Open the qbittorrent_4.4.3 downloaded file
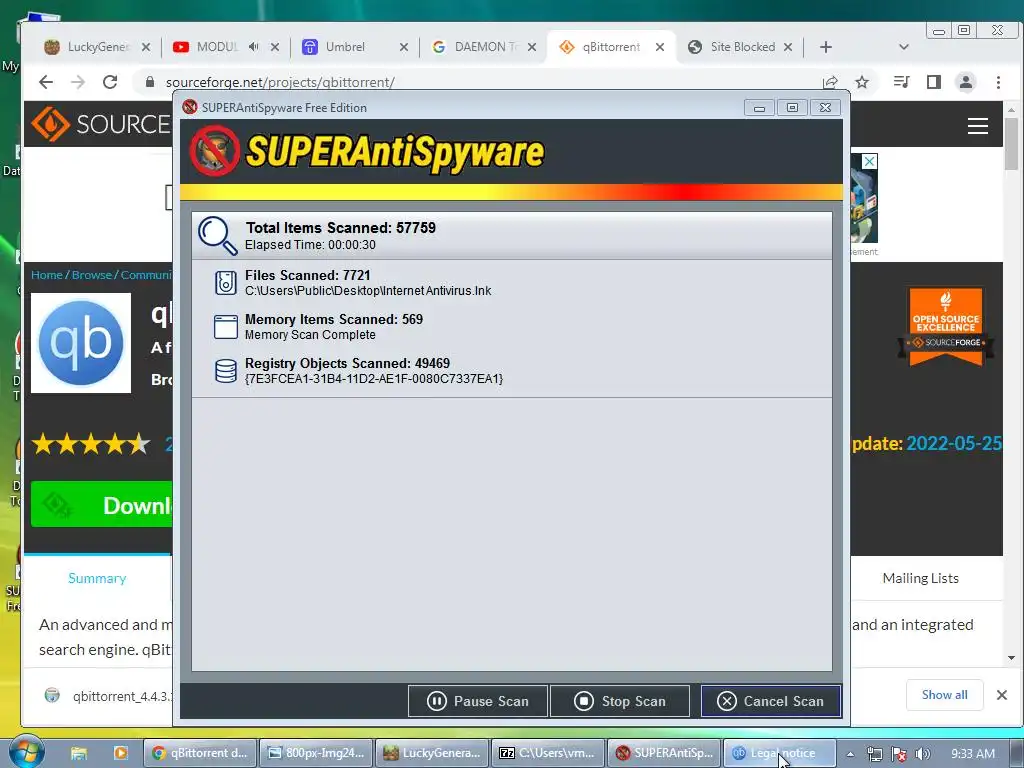This screenshot has height=768, width=1024. click(x=108, y=696)
